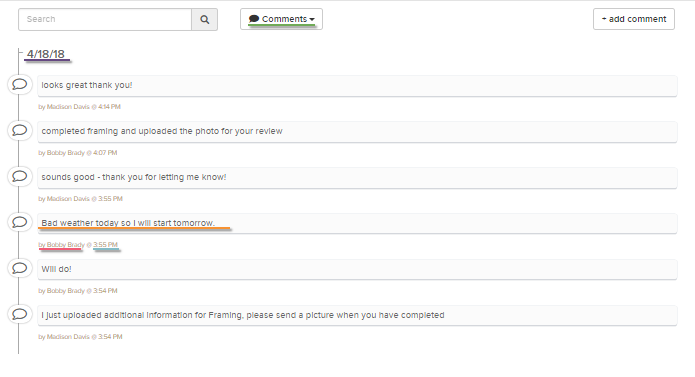Select the 'looks great thank you!' comment box
The height and width of the screenshot is (377, 695).
pos(357,86)
